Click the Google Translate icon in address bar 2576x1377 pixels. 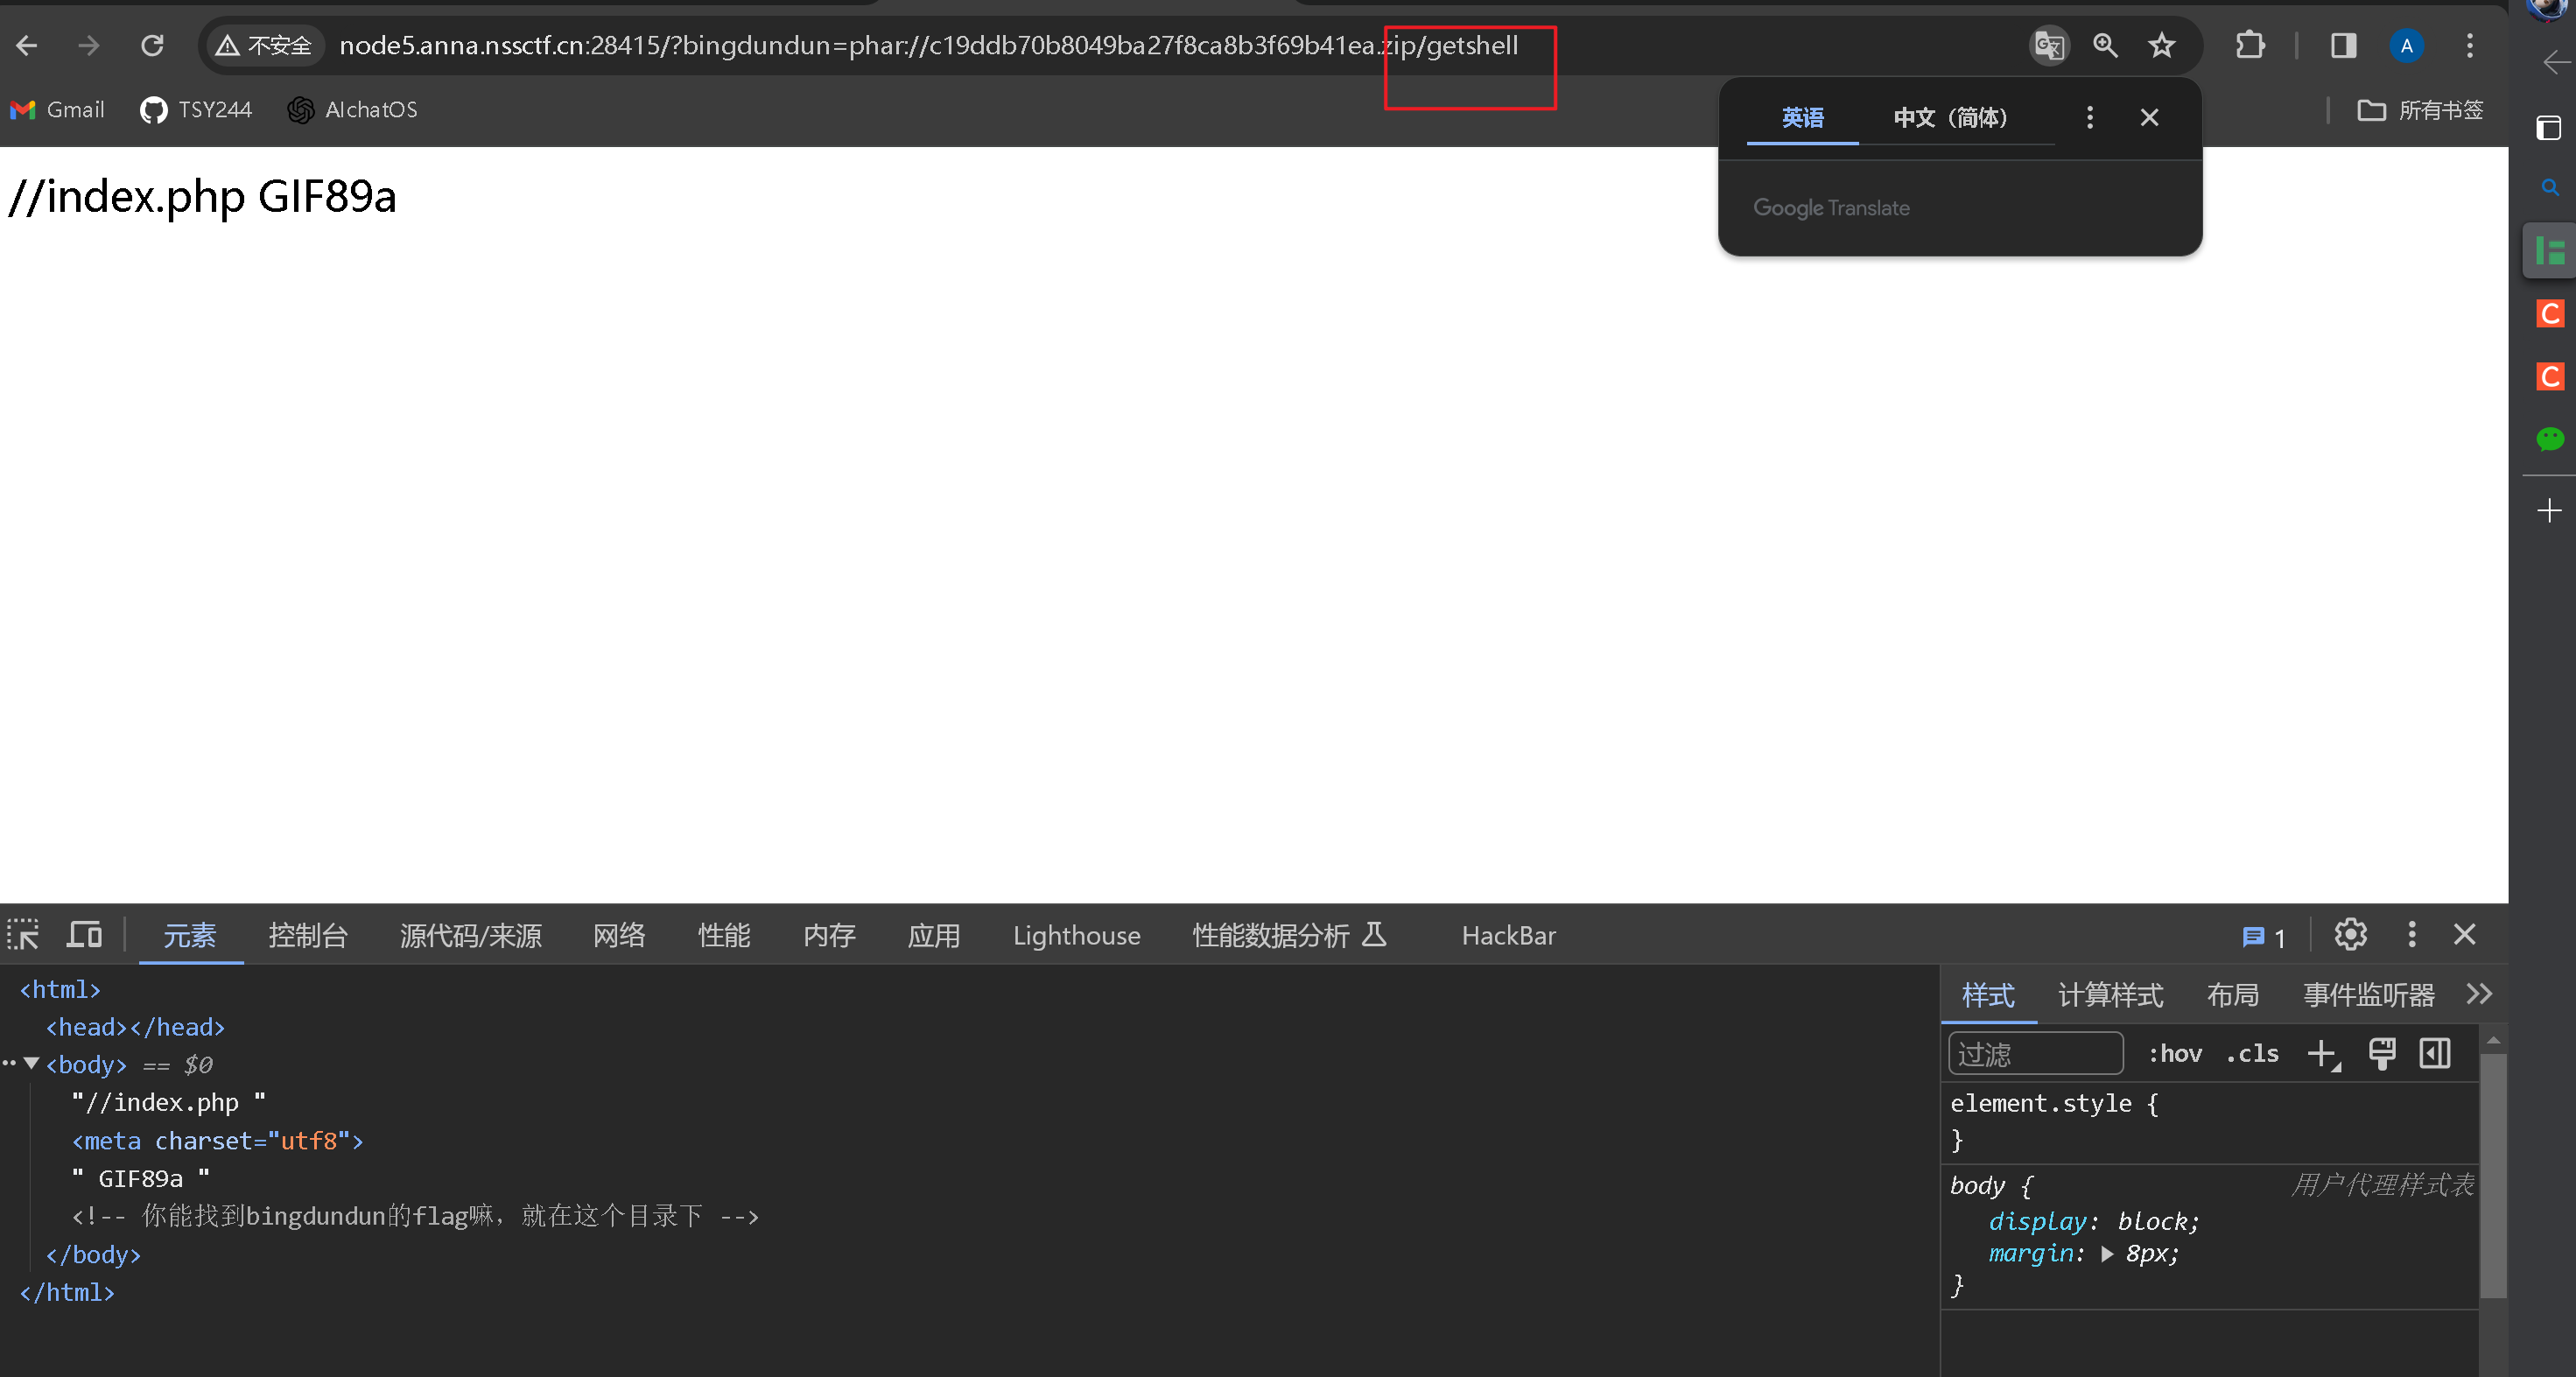[x=2048, y=45]
